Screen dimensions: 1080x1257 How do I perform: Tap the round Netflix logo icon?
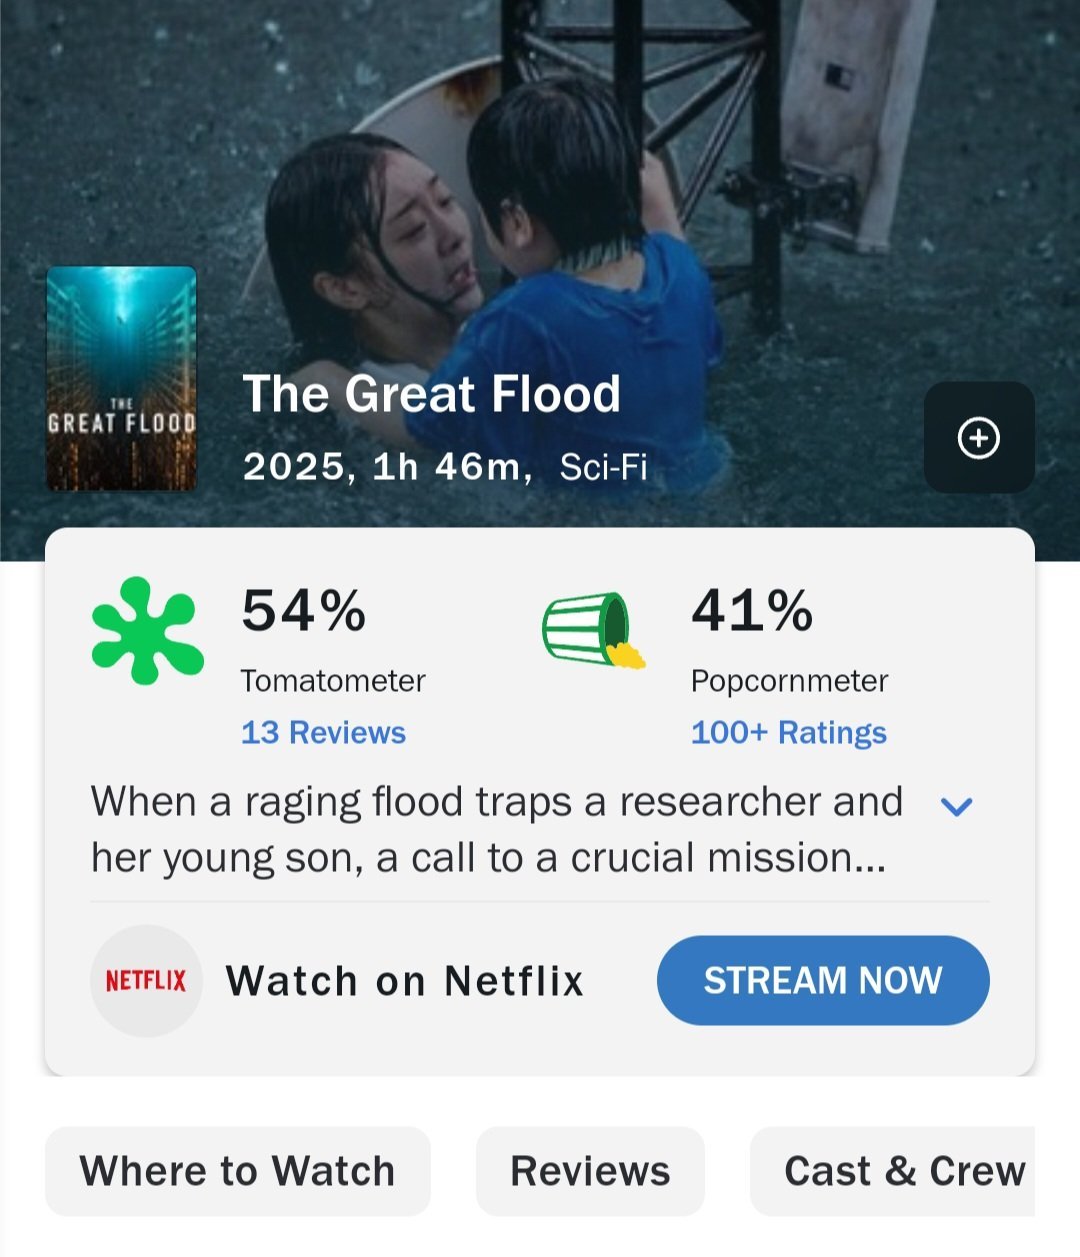pos(146,981)
